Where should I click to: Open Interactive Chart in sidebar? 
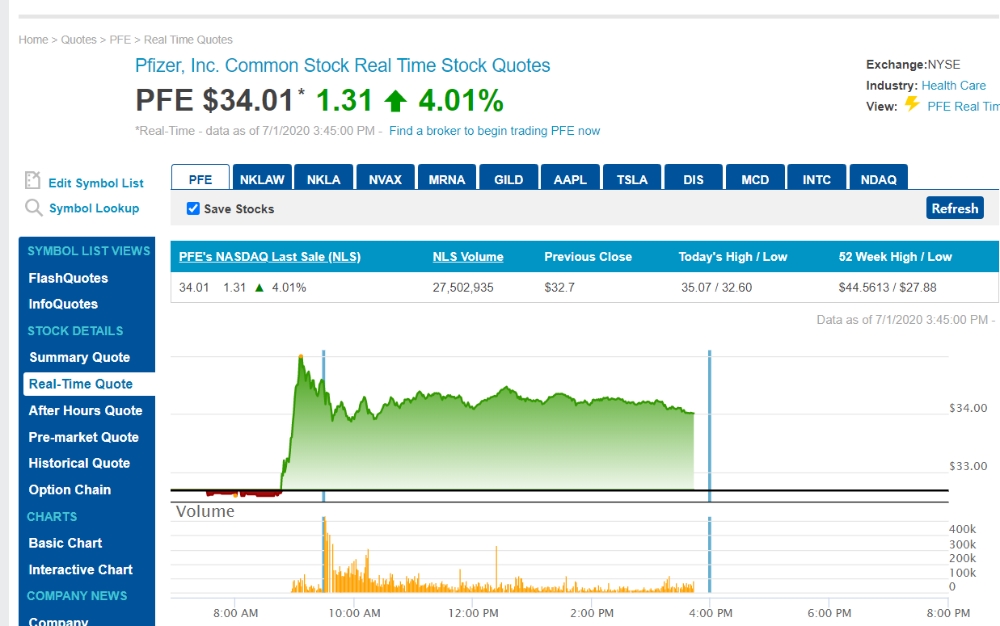(80, 569)
